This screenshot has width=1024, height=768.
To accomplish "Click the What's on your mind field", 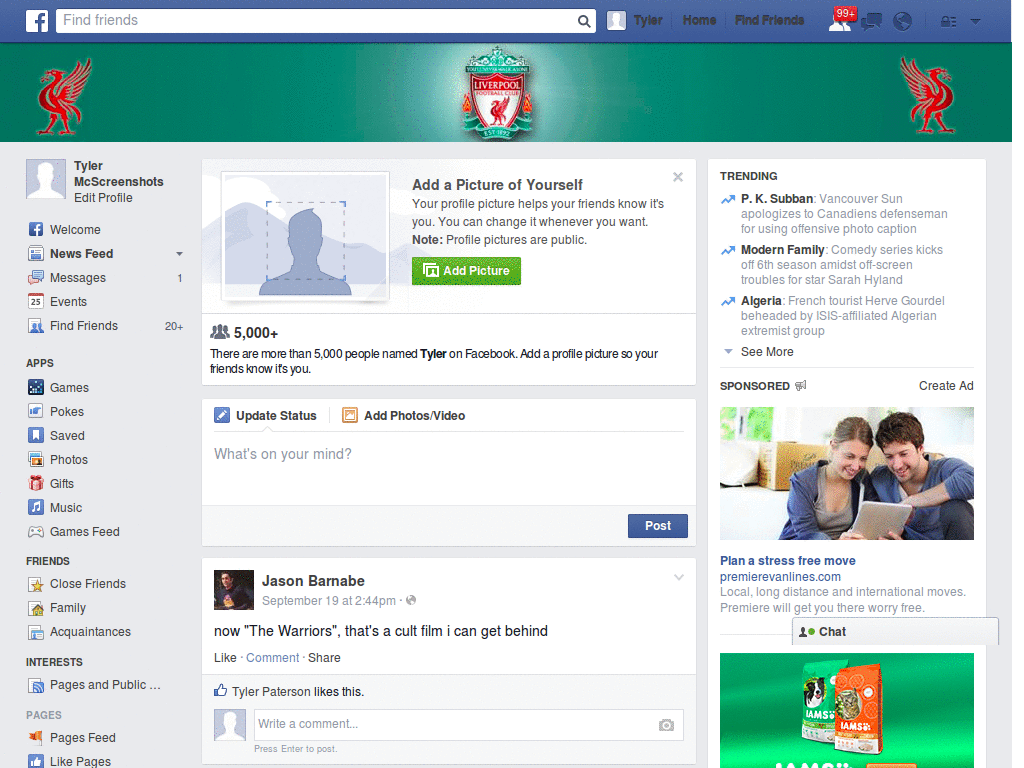I will (x=449, y=468).
